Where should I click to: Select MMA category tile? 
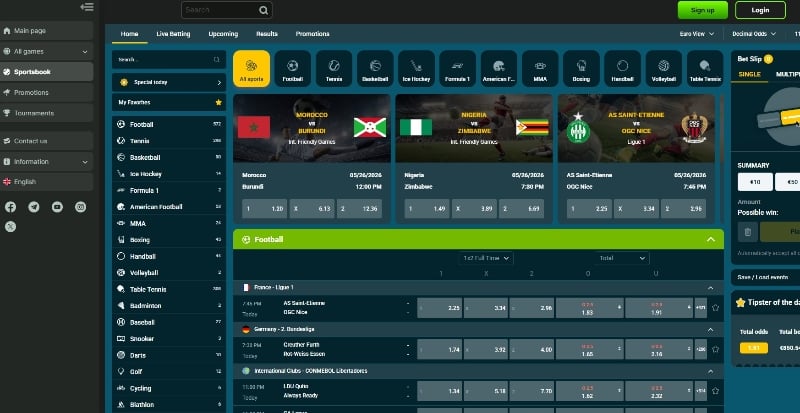540,68
